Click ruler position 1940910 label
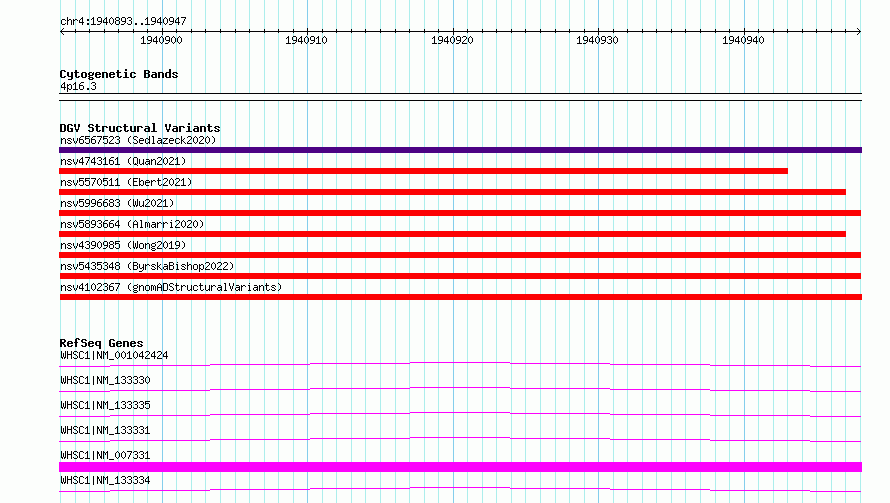Screen dimensions: 890x503 307,40
